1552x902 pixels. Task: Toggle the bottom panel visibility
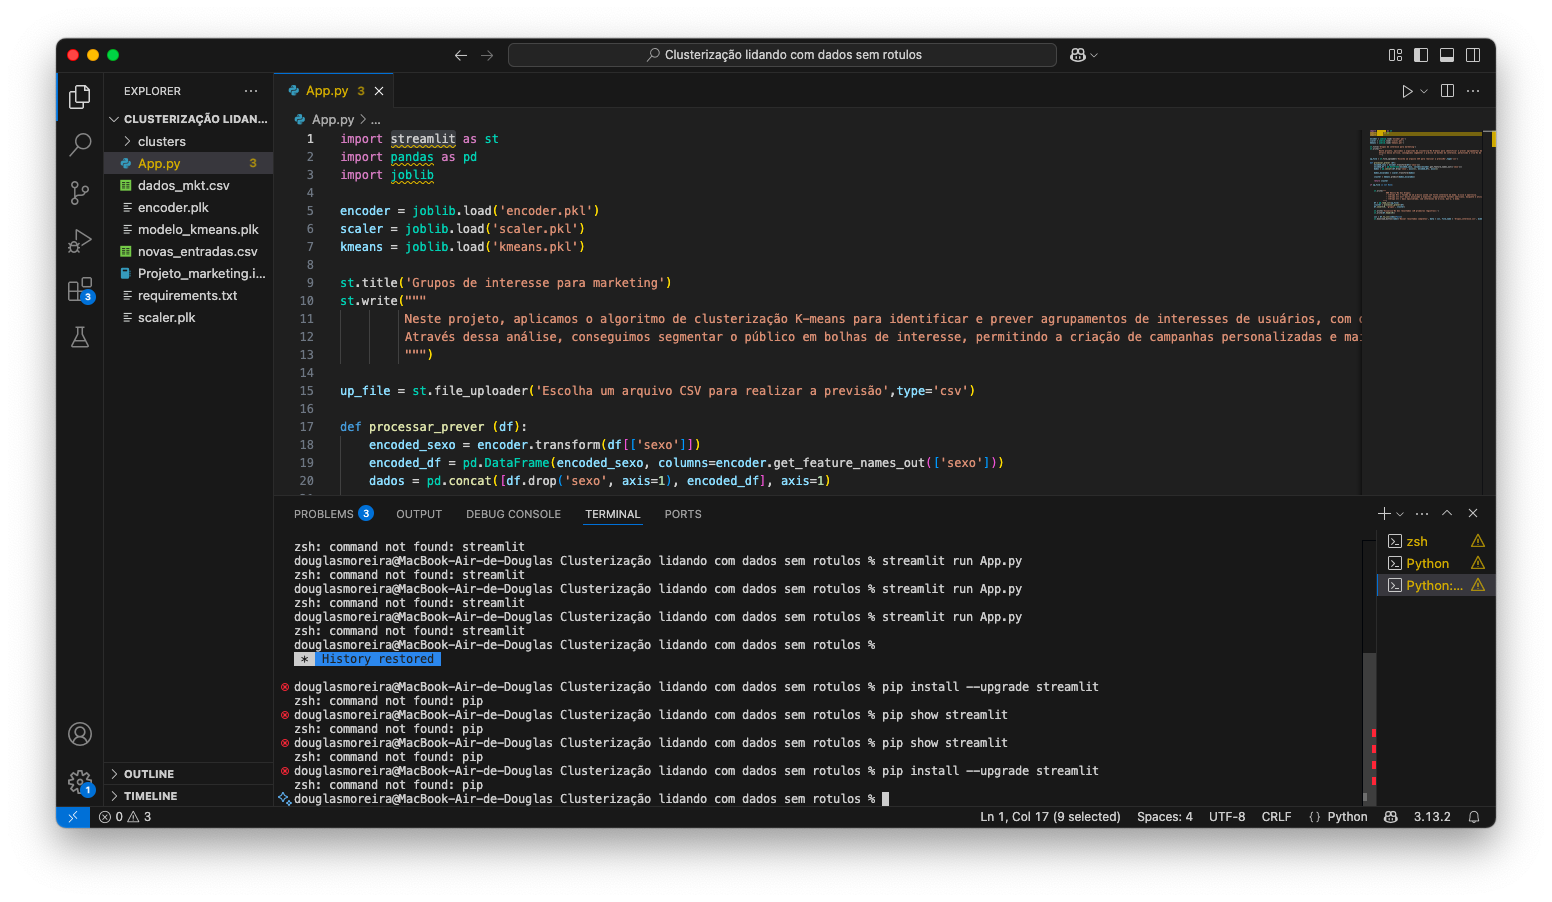click(1447, 55)
